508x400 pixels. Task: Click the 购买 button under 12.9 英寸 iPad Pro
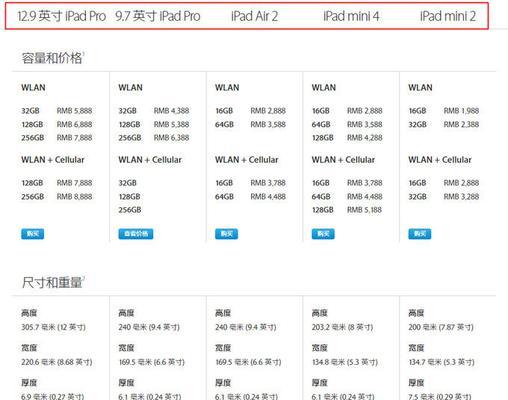tap(33, 234)
